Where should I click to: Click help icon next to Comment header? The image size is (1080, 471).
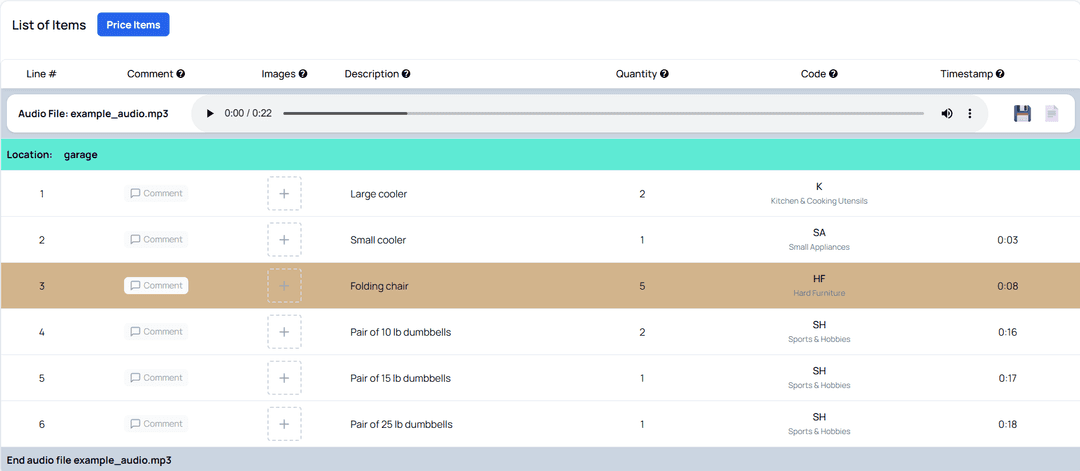point(181,74)
